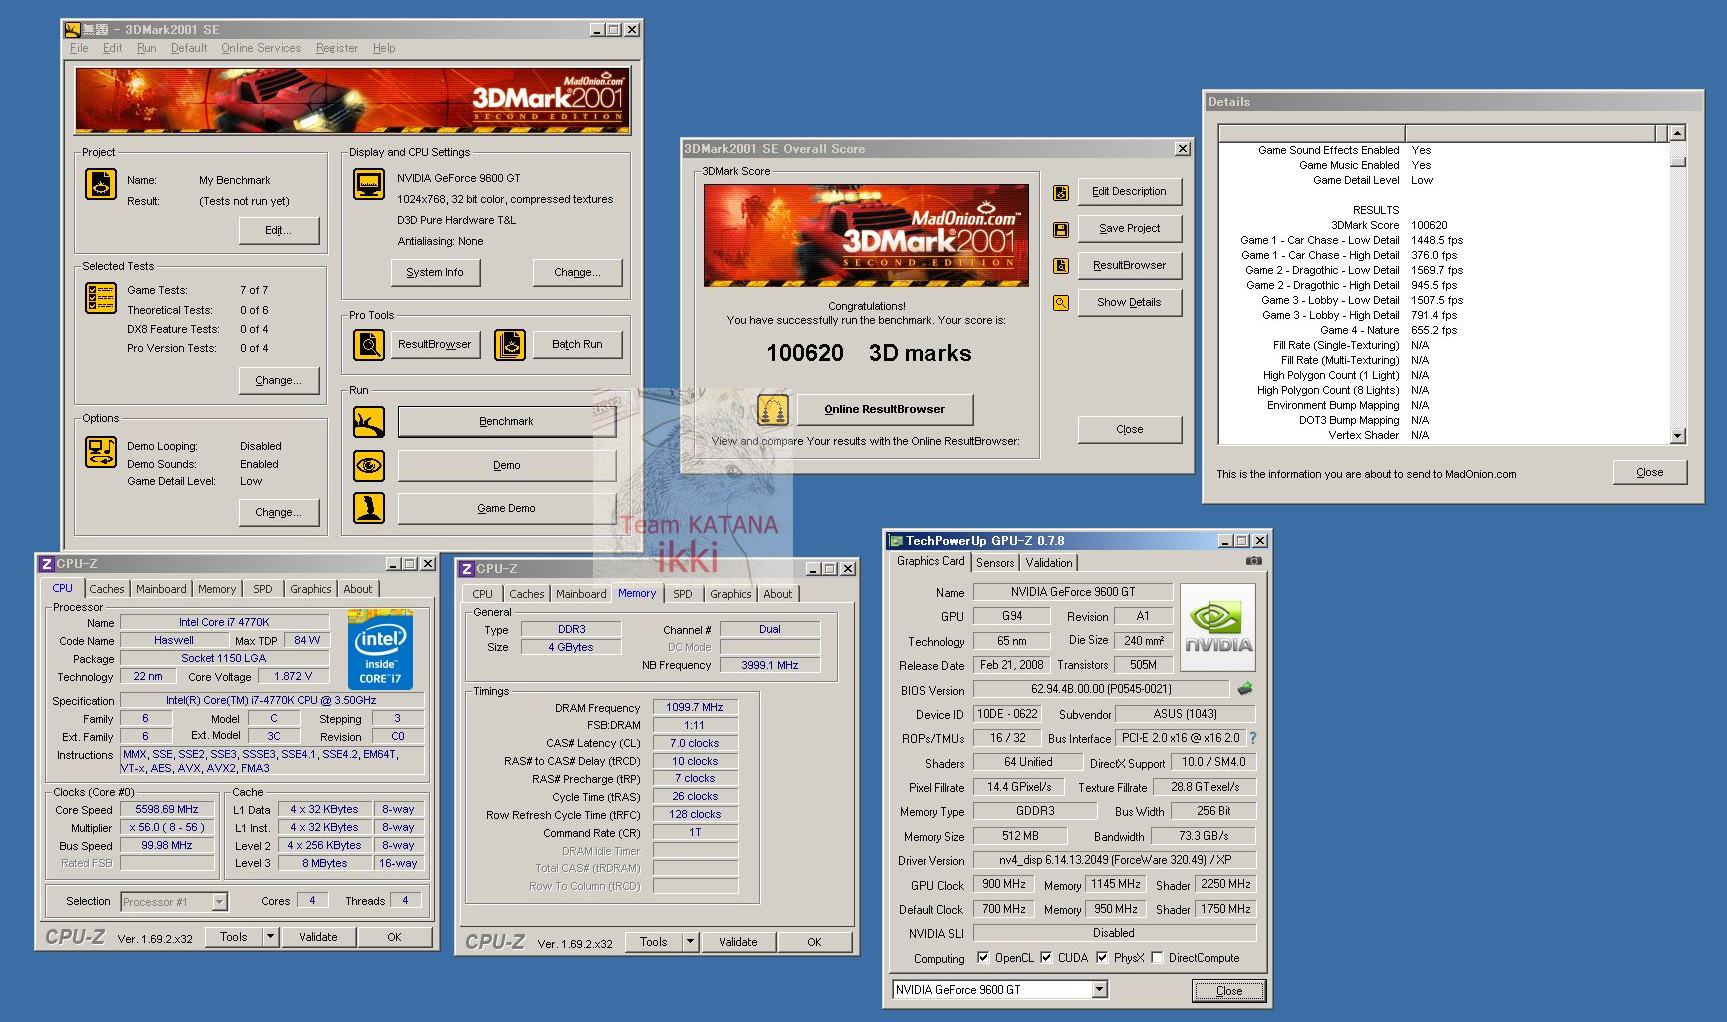Switch to Sensors tab in GPU-Z
This screenshot has width=1727, height=1022.
995,563
